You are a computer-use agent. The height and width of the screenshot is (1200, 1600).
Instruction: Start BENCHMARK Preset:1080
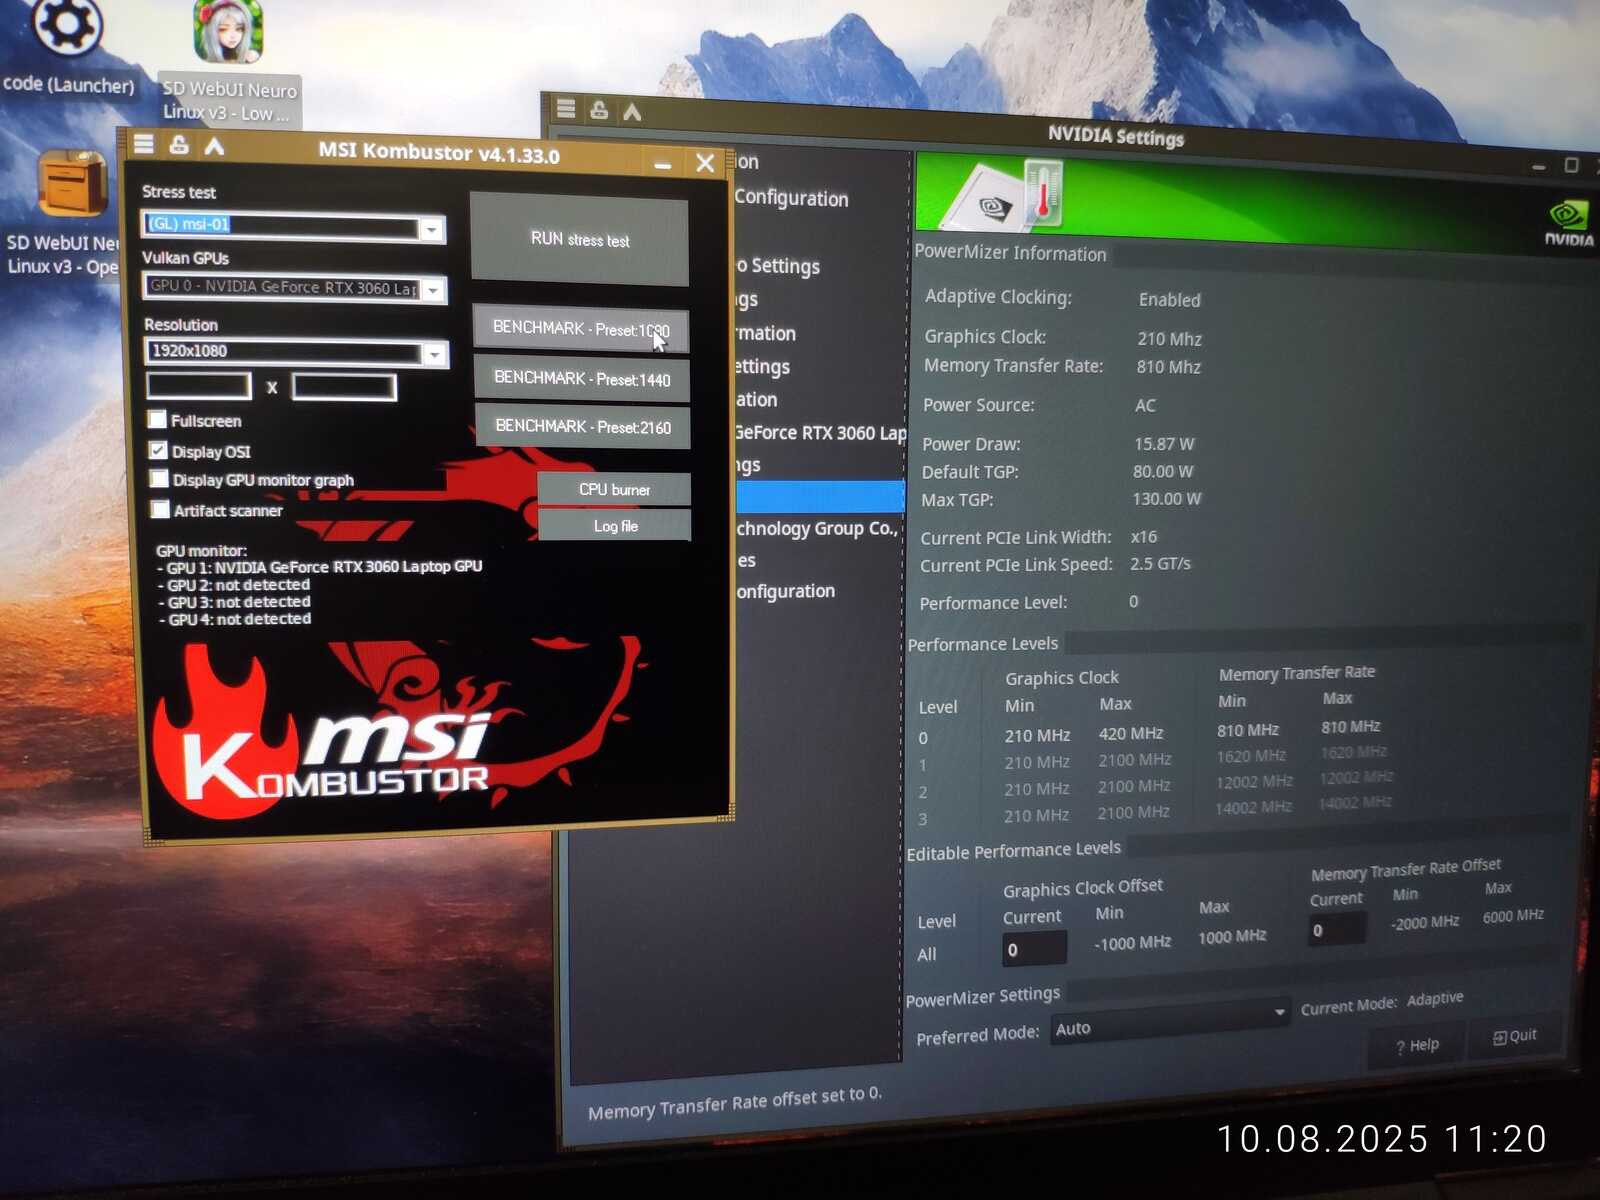point(581,328)
